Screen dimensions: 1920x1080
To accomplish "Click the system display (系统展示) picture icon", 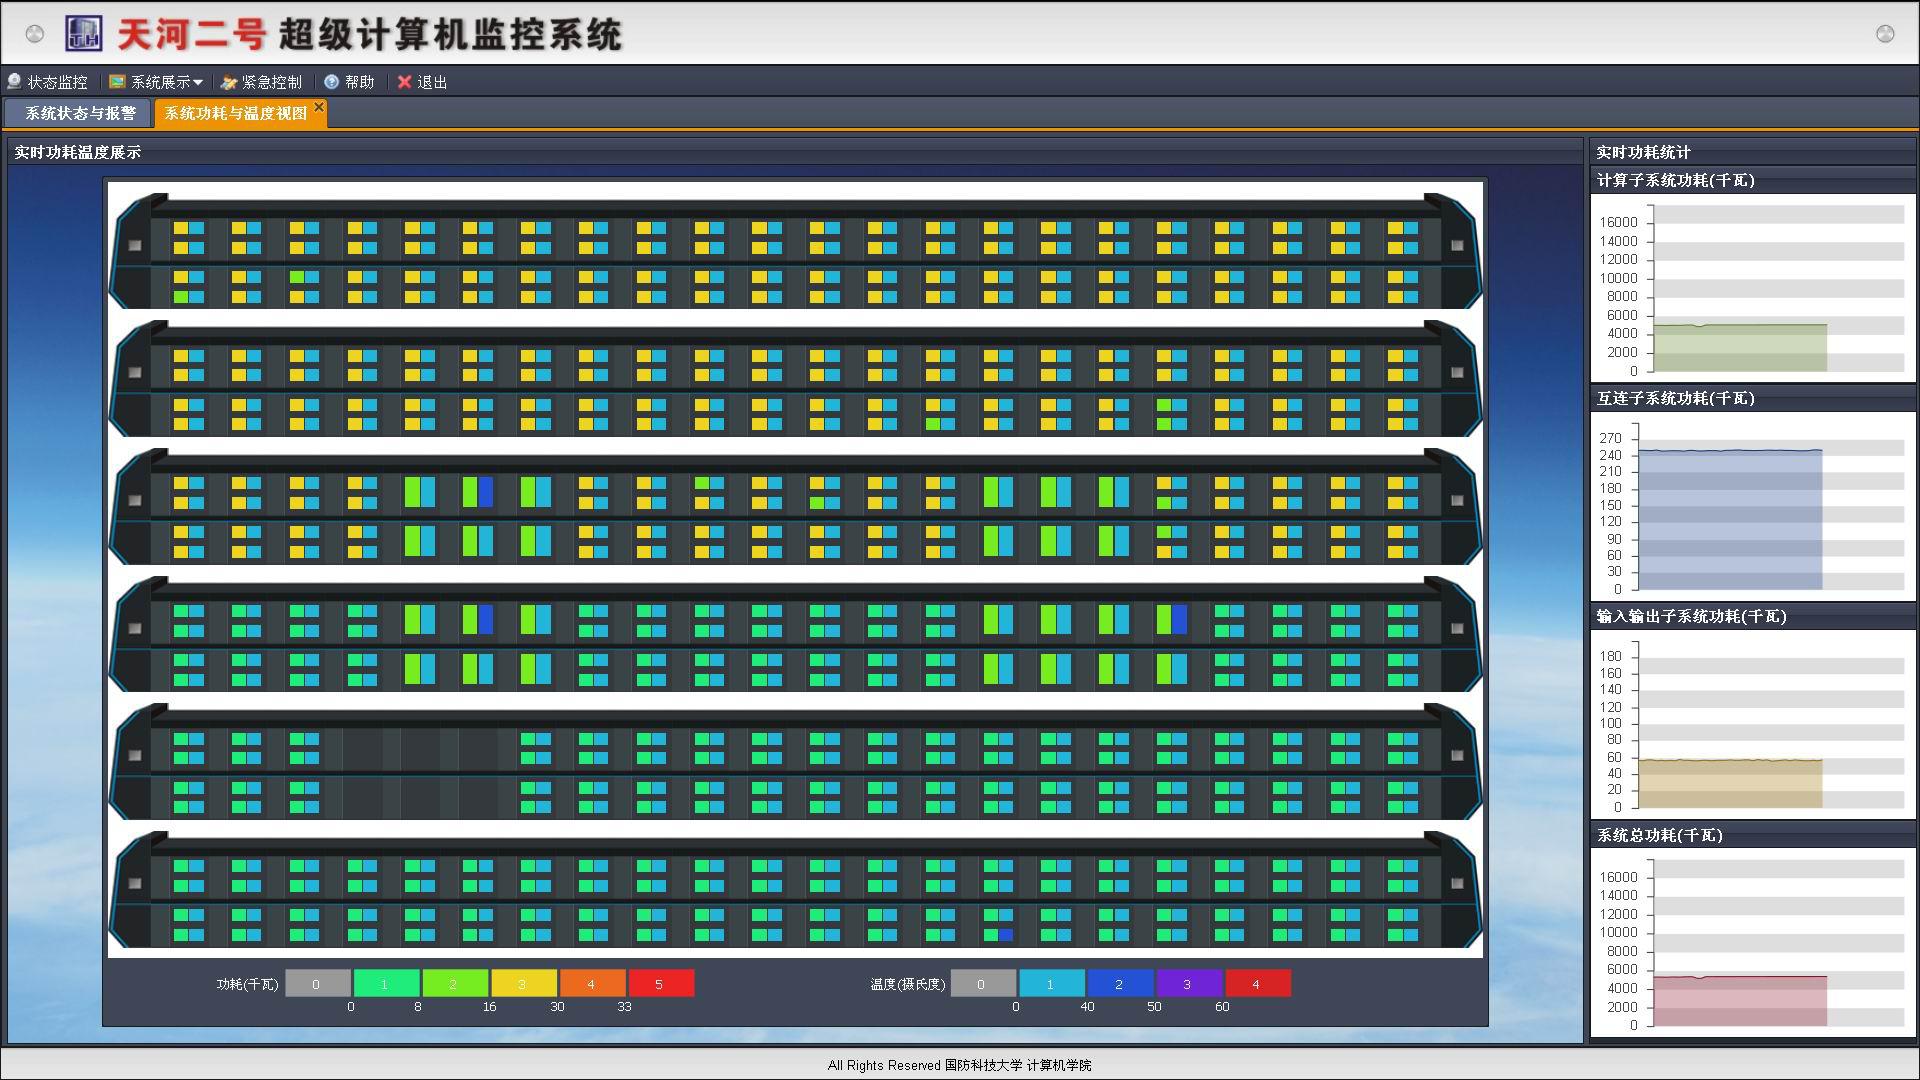I will (117, 82).
